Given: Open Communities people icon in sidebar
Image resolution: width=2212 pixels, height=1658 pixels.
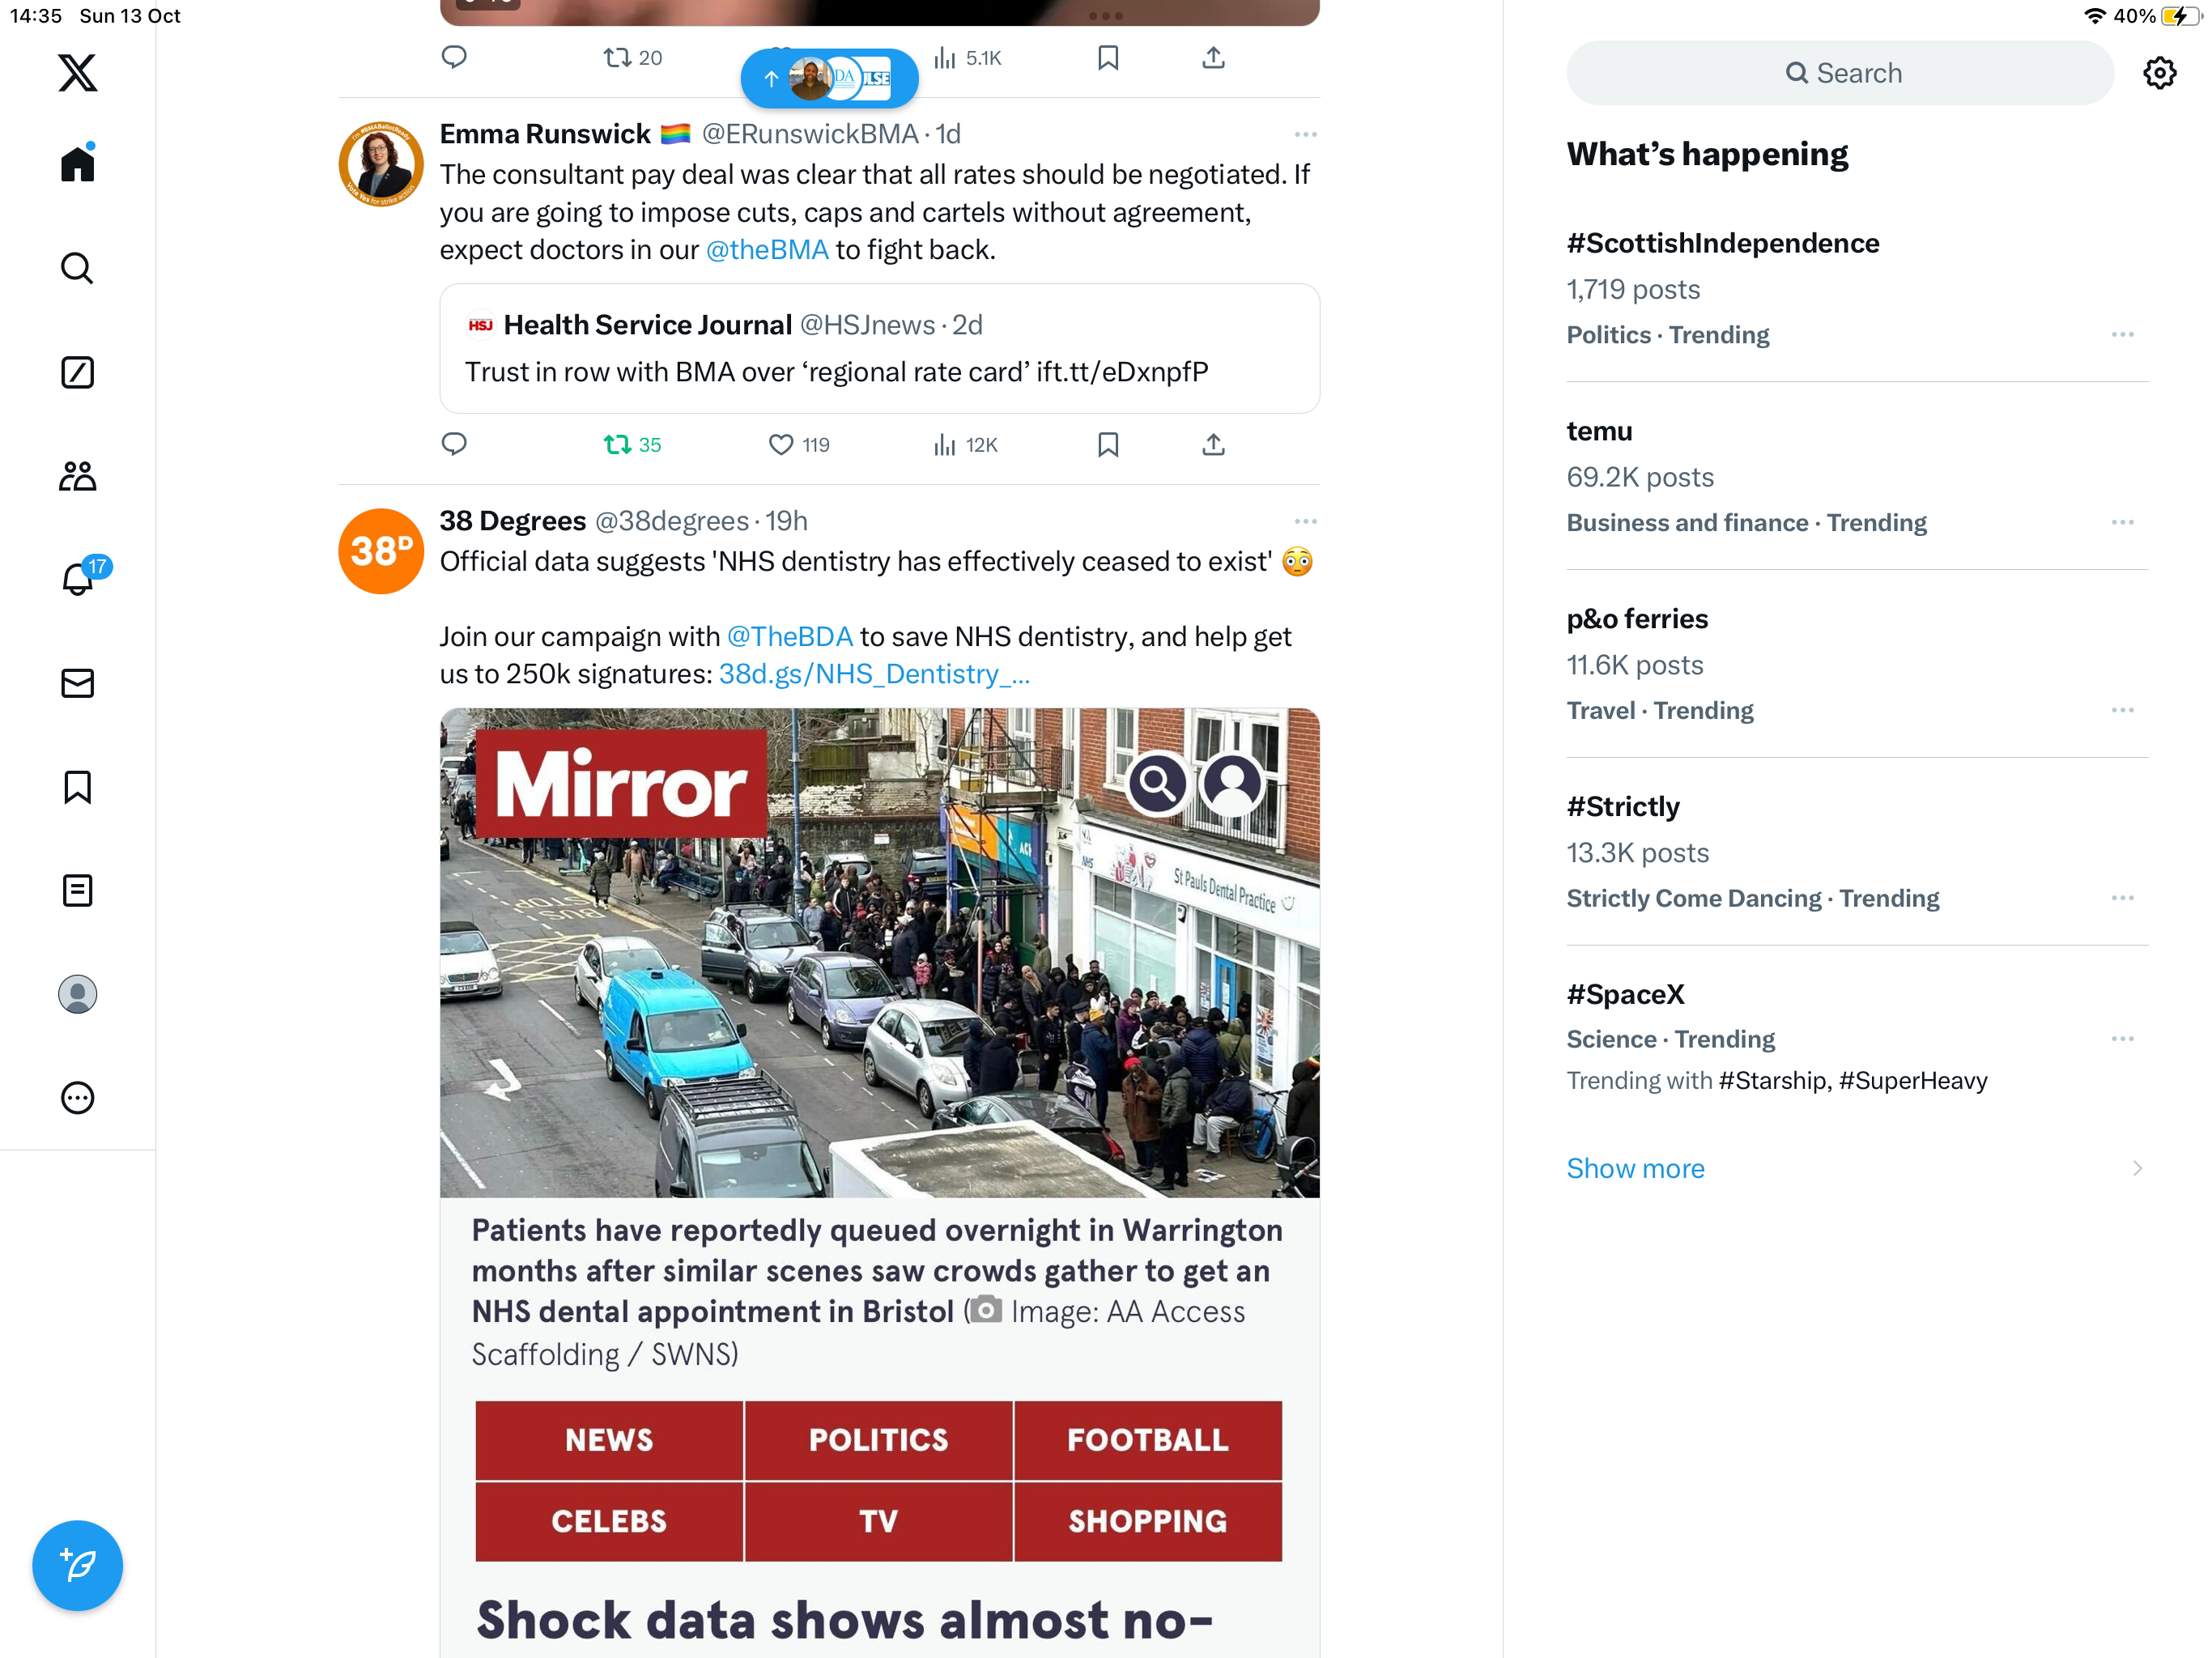Looking at the screenshot, I should [x=77, y=476].
